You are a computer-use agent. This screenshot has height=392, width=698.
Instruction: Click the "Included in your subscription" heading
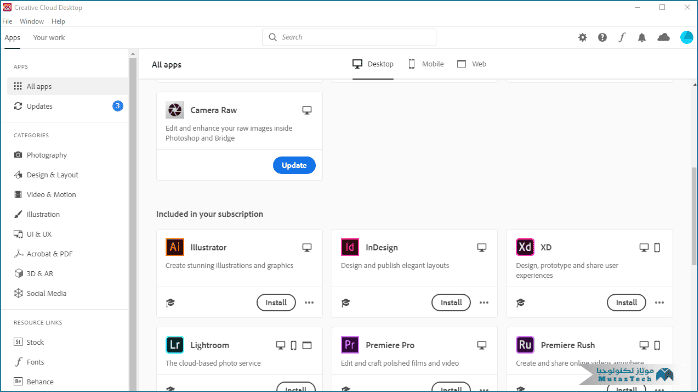(210, 214)
